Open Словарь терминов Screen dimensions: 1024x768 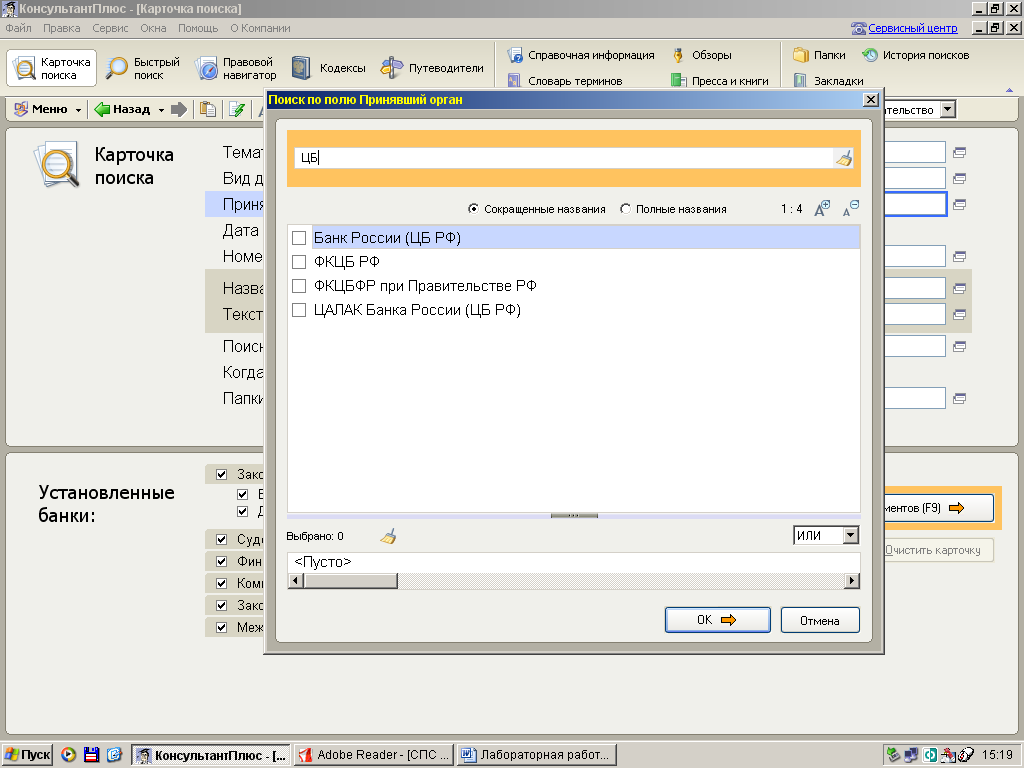coord(566,81)
